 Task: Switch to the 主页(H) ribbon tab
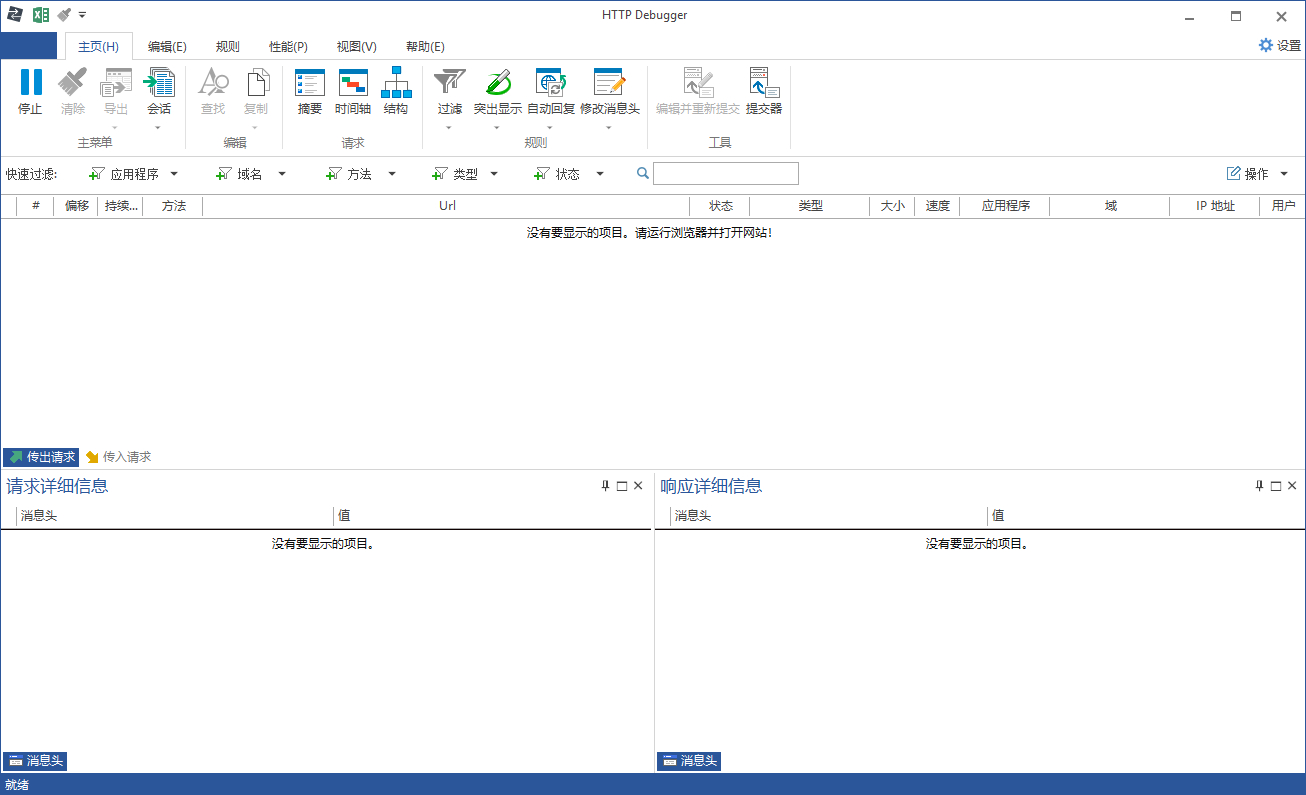98,46
